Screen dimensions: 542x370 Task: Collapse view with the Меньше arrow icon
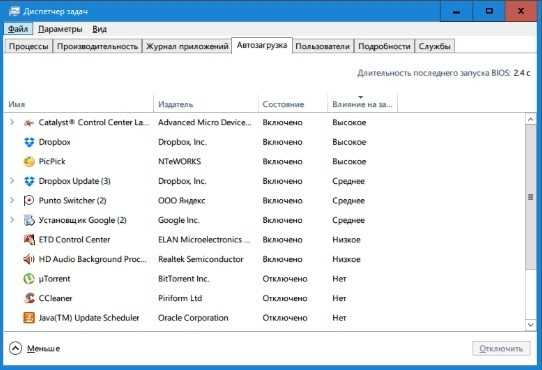coord(16,348)
